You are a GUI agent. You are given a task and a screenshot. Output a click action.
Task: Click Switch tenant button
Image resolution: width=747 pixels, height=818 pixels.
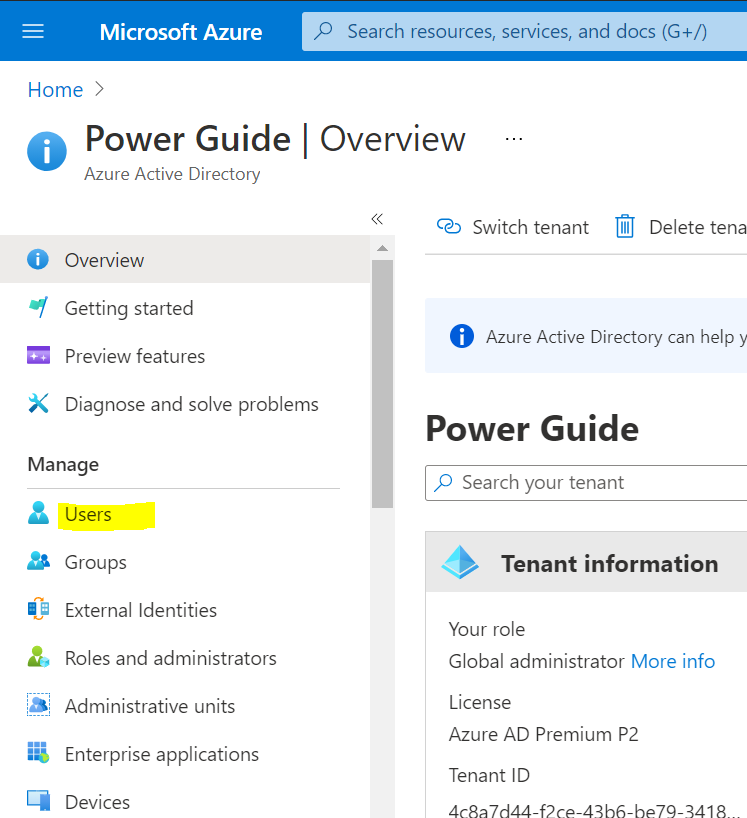tap(513, 227)
